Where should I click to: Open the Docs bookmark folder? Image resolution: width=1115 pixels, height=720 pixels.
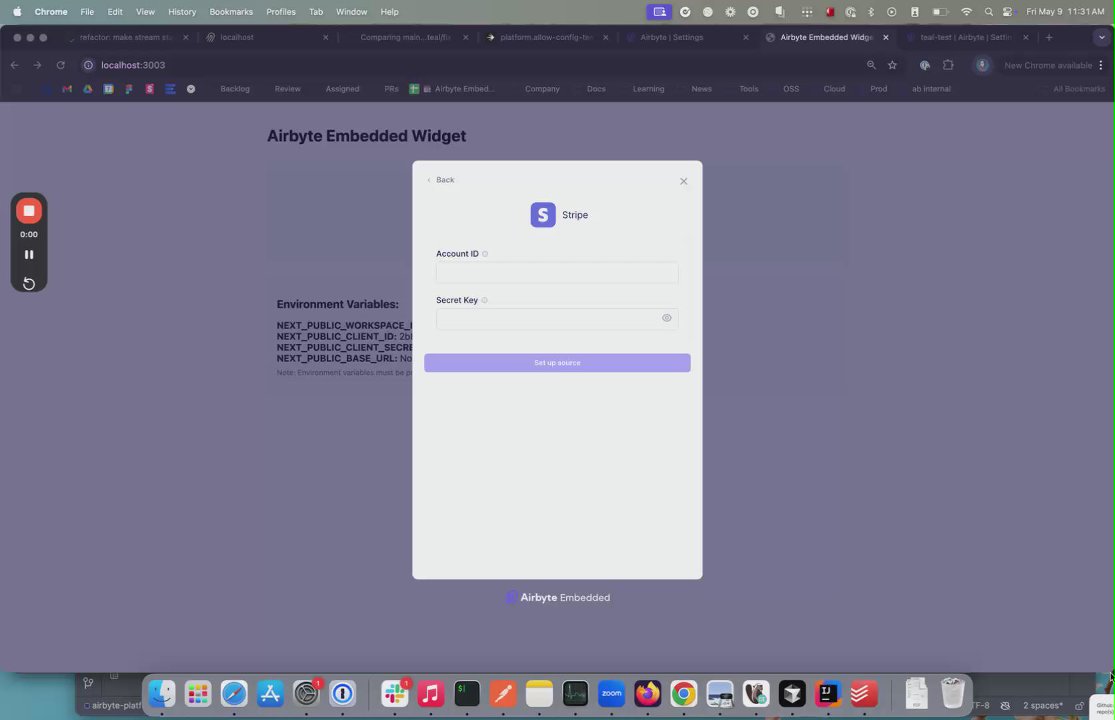tap(596, 89)
